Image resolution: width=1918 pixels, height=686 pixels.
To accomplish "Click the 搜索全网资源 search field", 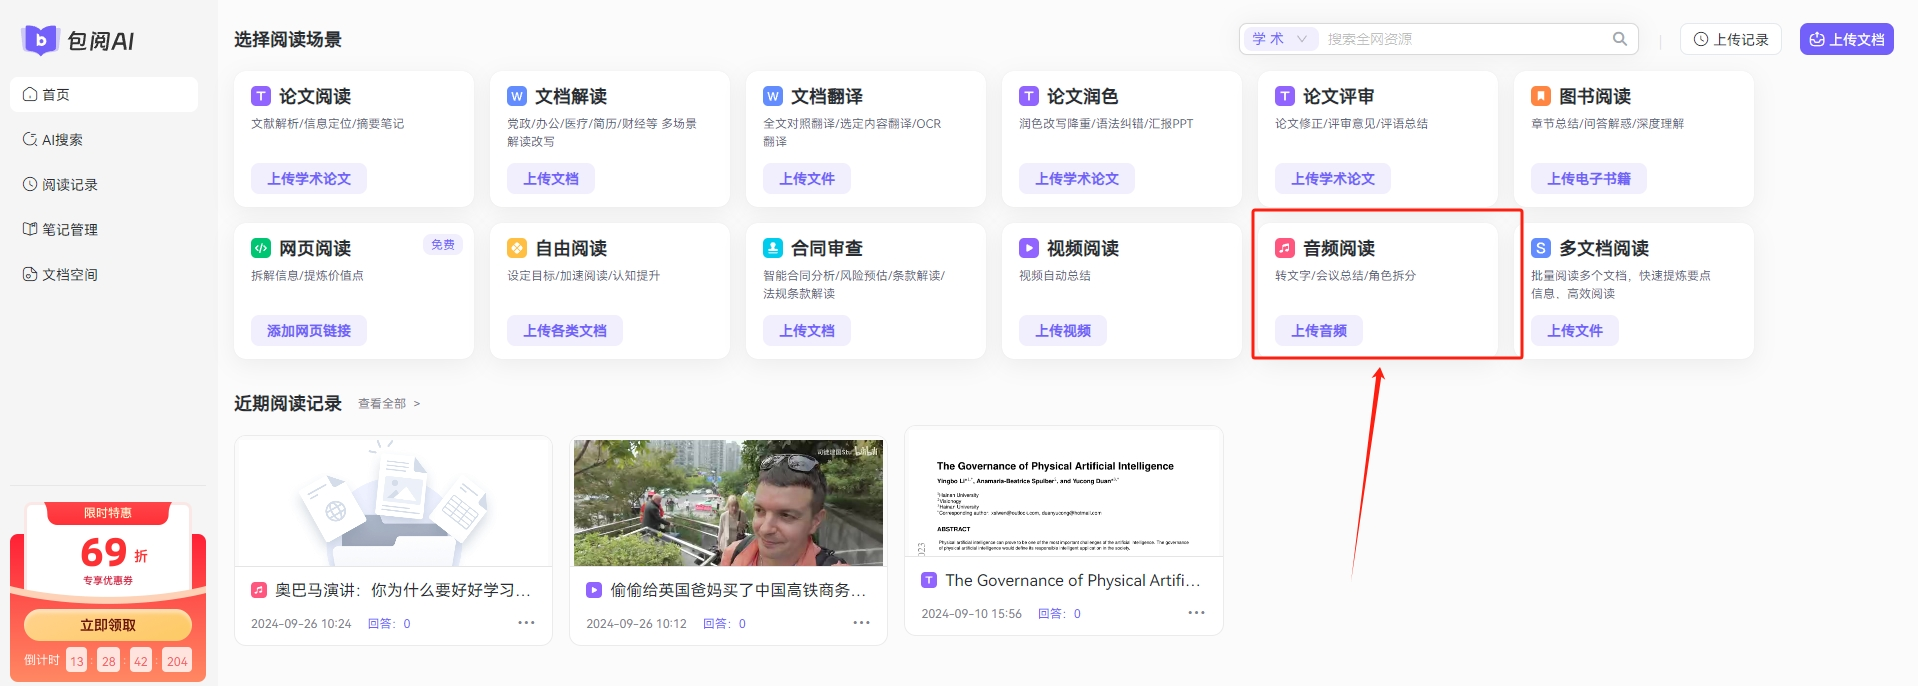I will click(1465, 39).
